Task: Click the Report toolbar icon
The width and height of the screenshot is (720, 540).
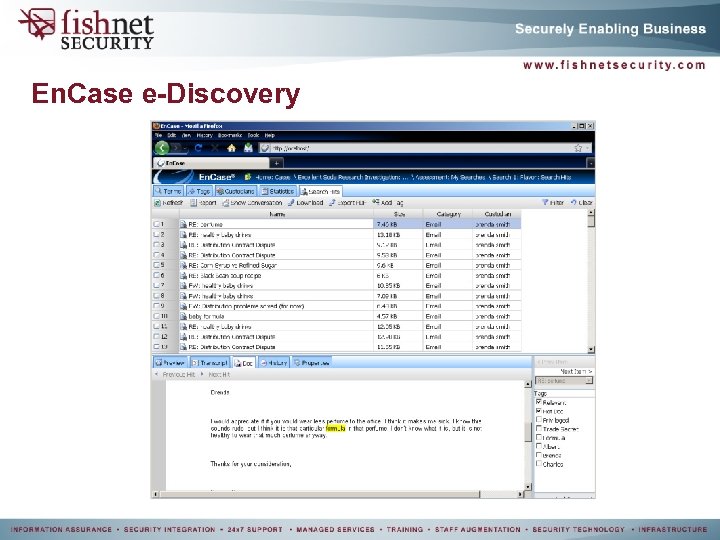Action: [194, 202]
